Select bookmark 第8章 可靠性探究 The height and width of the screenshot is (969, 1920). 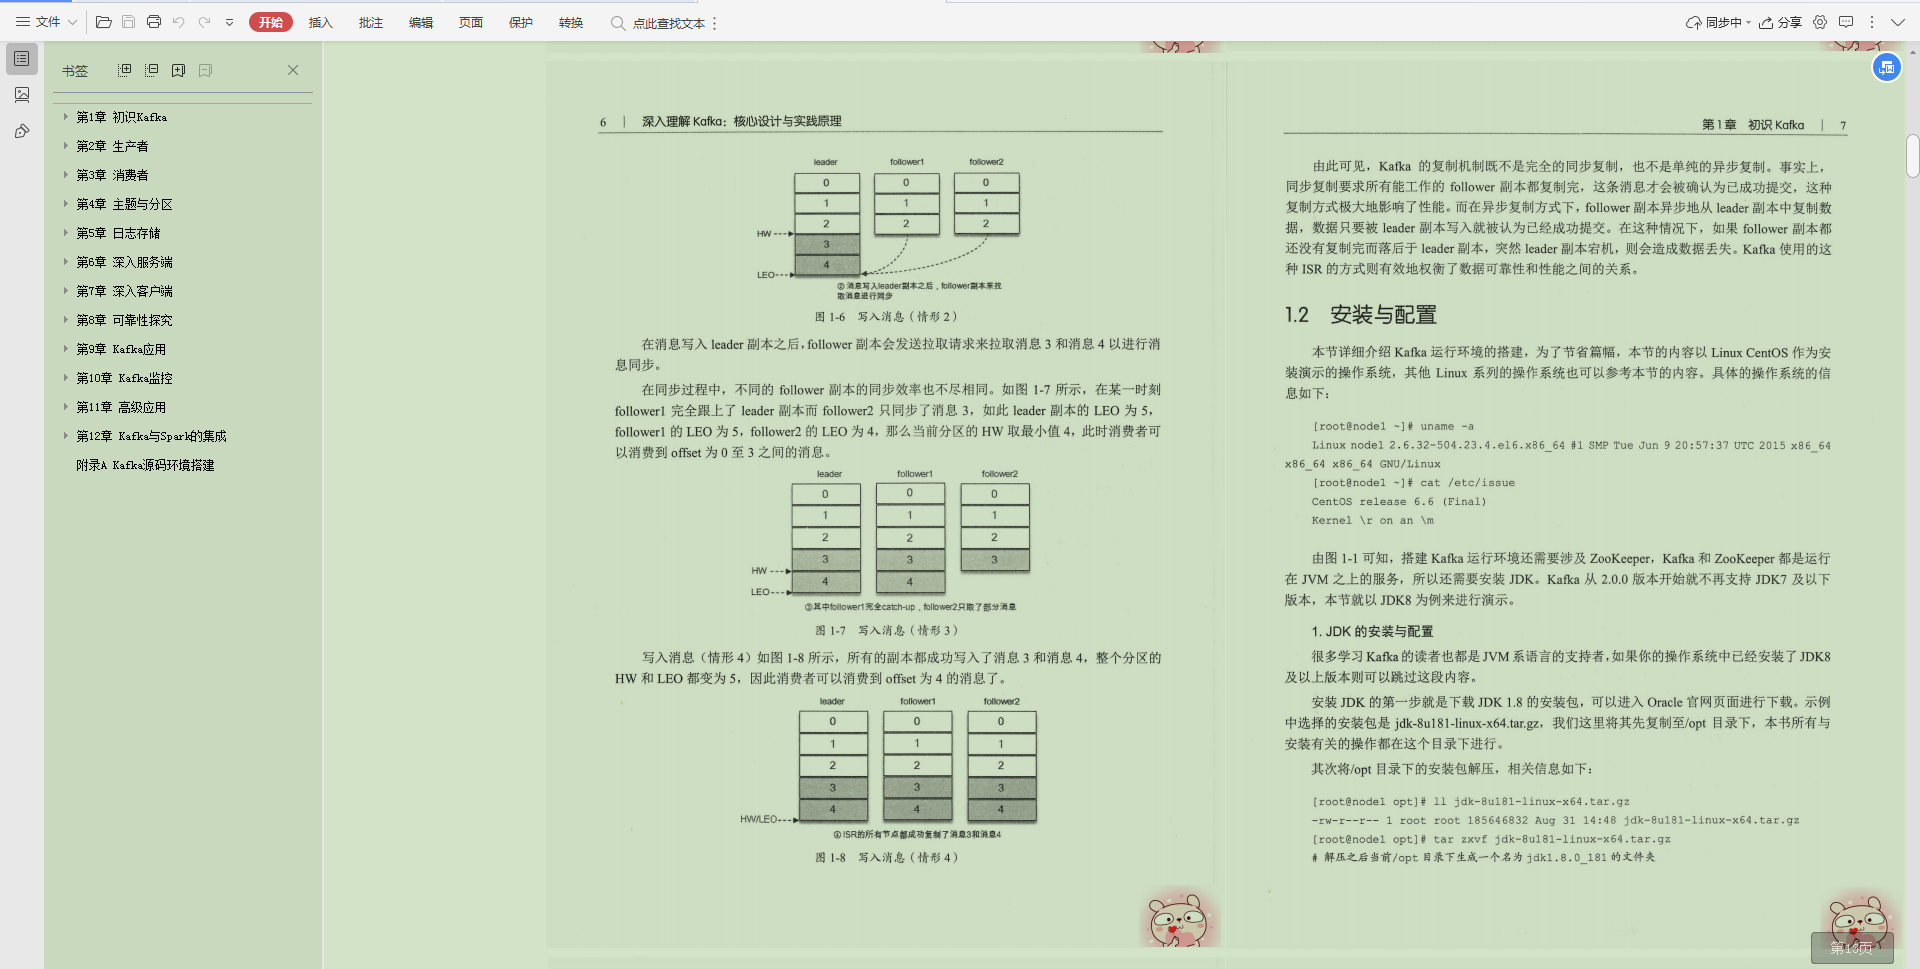(x=124, y=320)
